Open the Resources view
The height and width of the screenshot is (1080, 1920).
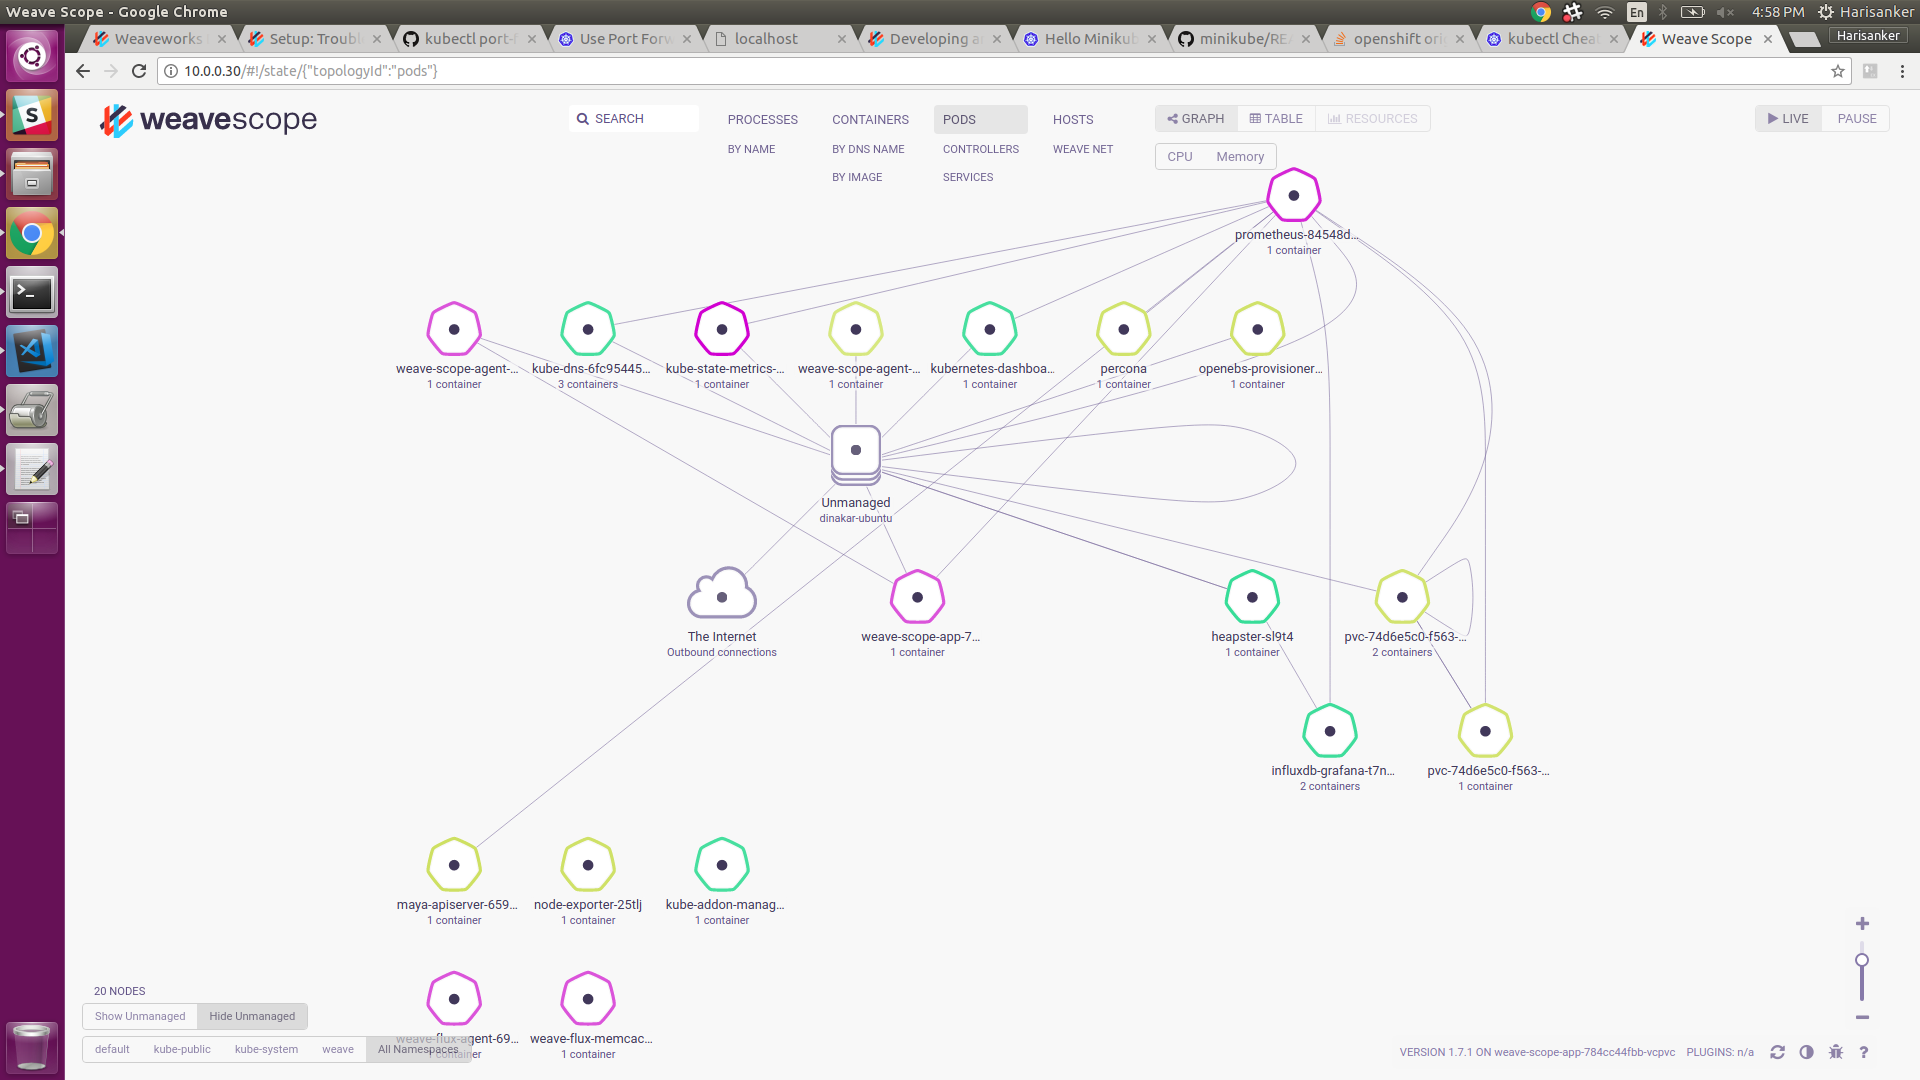[x=1372, y=118]
